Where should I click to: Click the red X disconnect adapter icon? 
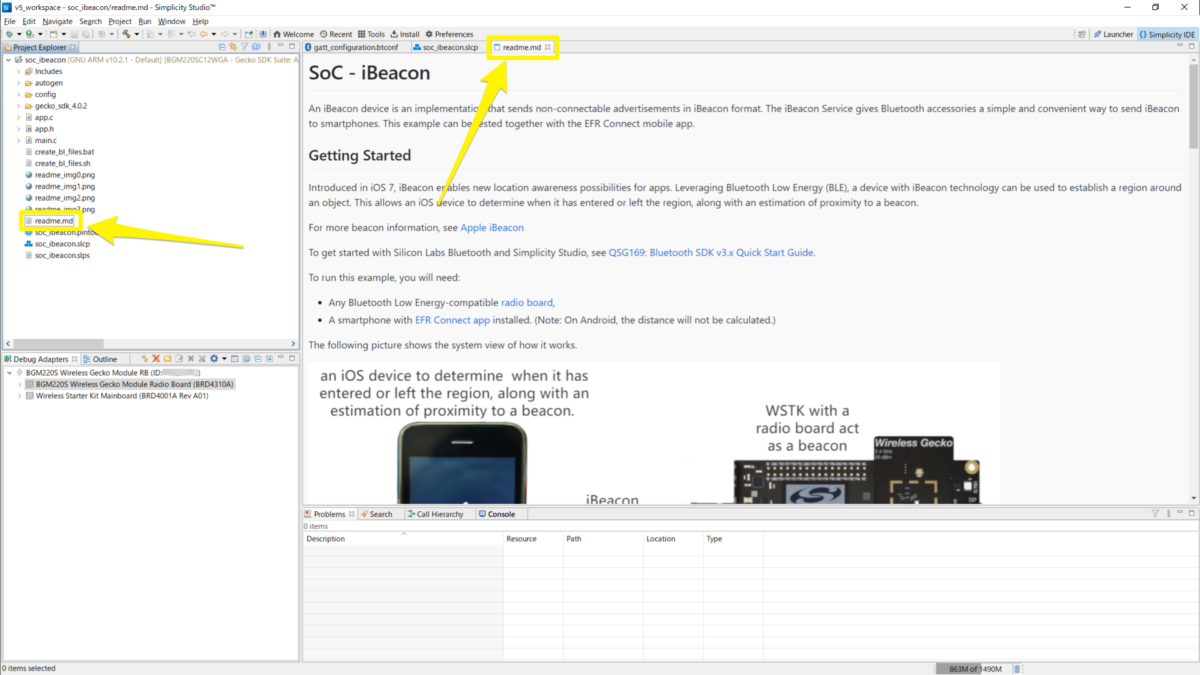[x=156, y=359]
